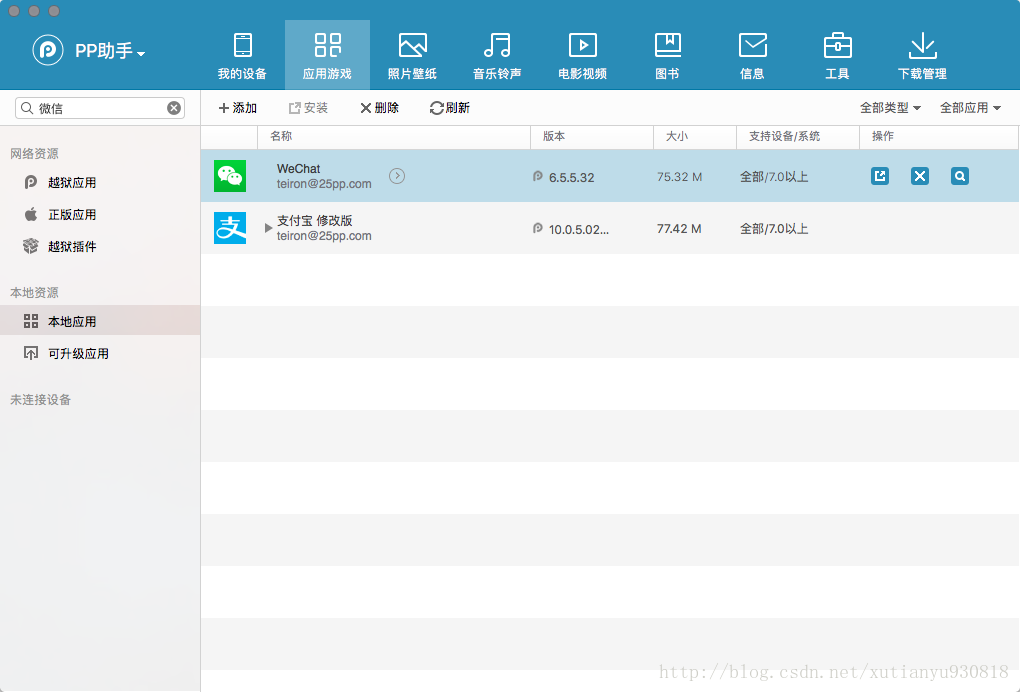
Task: Click the WeChat name text
Action: coord(299,168)
